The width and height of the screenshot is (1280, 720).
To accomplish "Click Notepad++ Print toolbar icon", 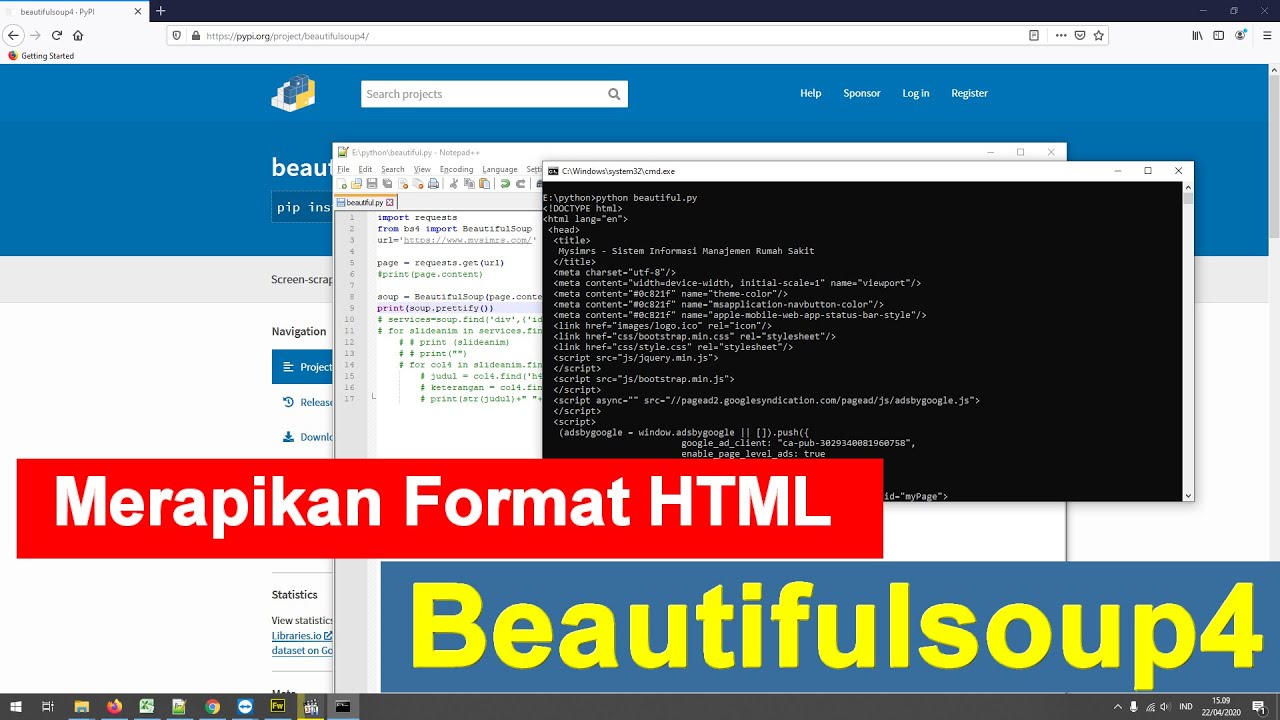I will coord(433,184).
